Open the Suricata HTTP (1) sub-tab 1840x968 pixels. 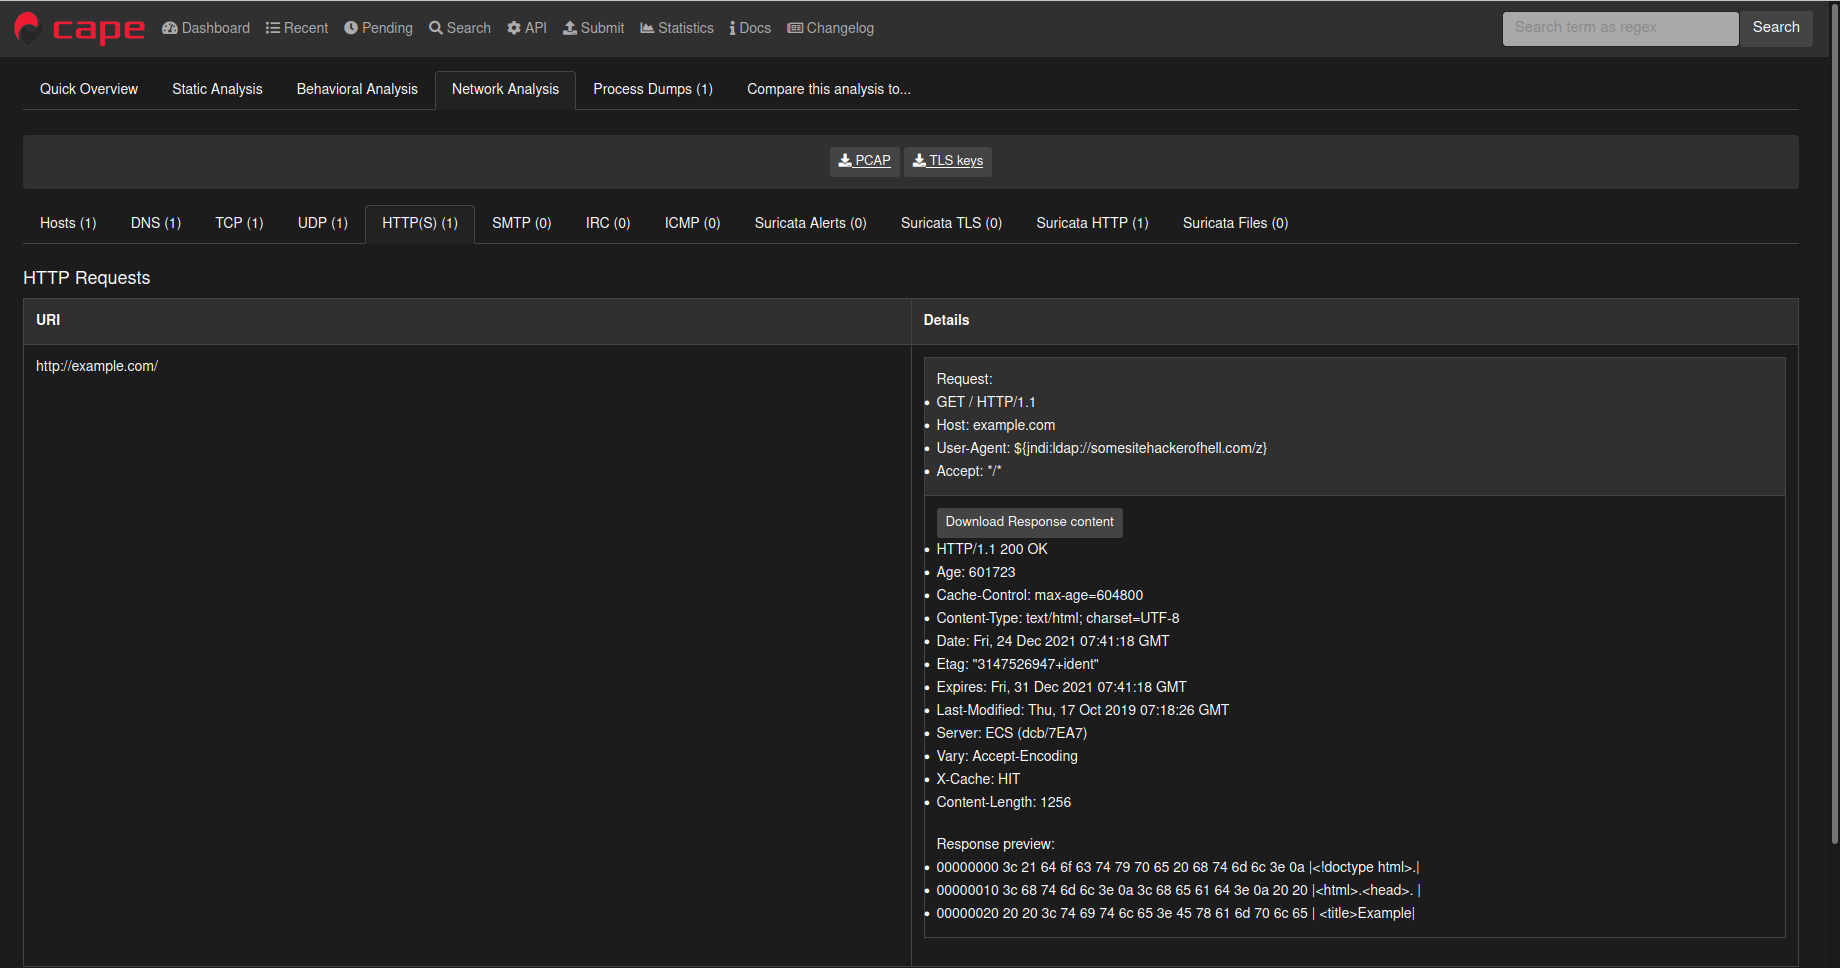(1092, 223)
